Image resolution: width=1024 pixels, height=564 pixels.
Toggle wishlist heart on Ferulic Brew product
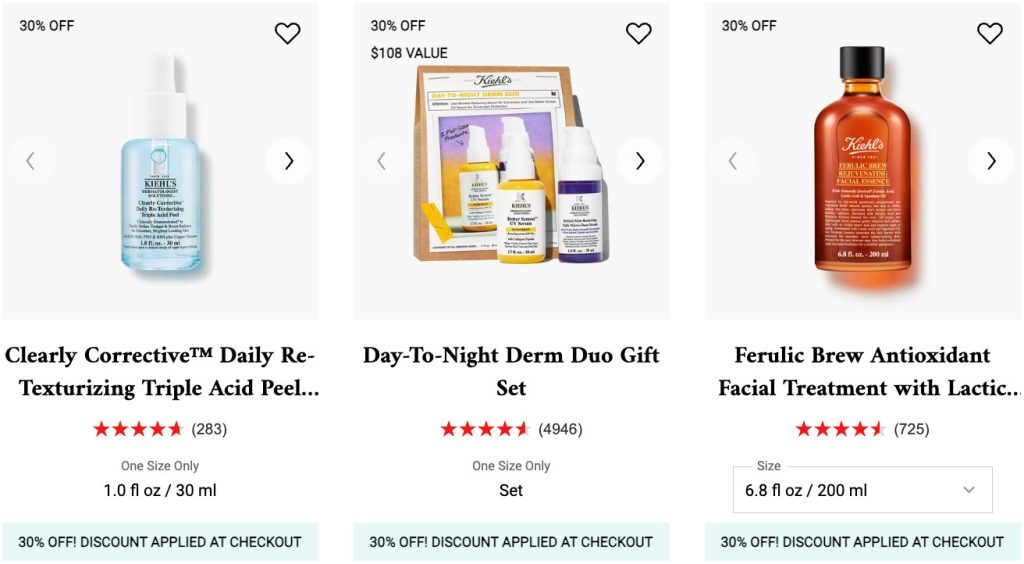(x=989, y=33)
